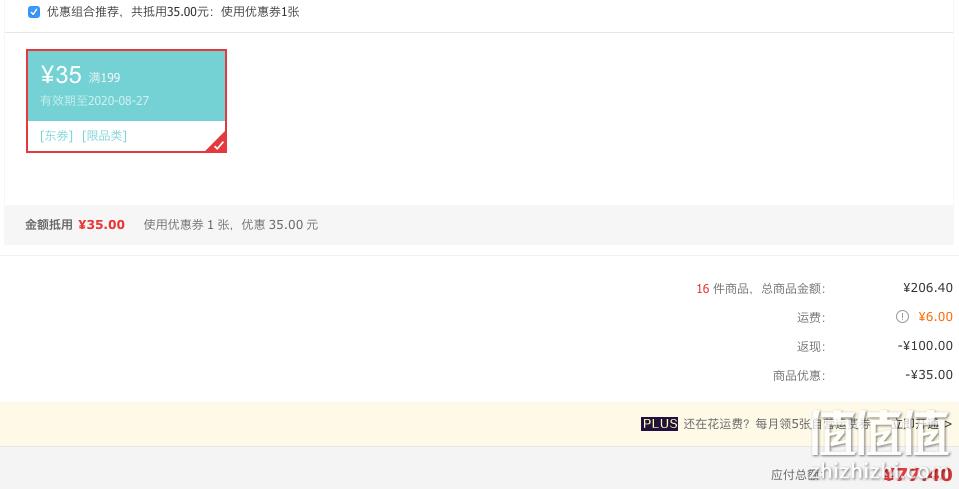959x489 pixels.
Task: Click the 立即开通 arrow link
Action: (921, 424)
